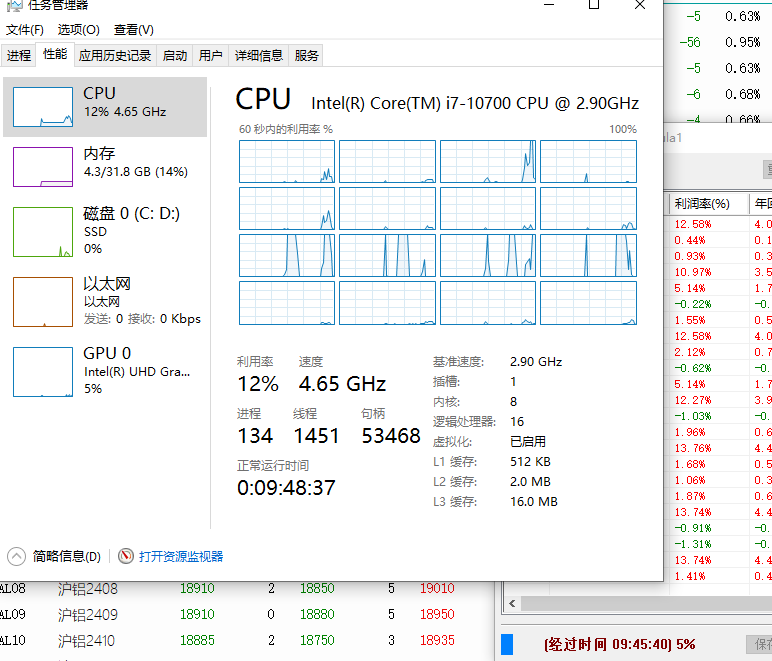Select the CPU mini graph in the sidebar
The image size is (772, 661).
pos(43,107)
